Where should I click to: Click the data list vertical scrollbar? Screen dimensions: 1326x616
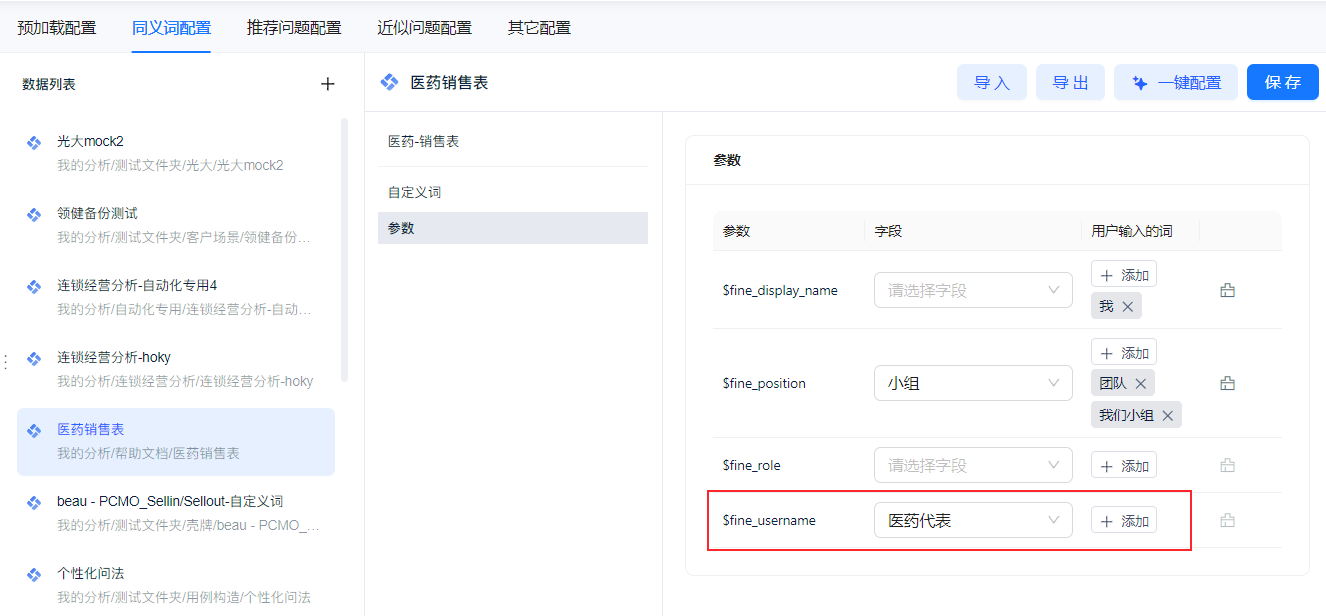click(x=345, y=250)
